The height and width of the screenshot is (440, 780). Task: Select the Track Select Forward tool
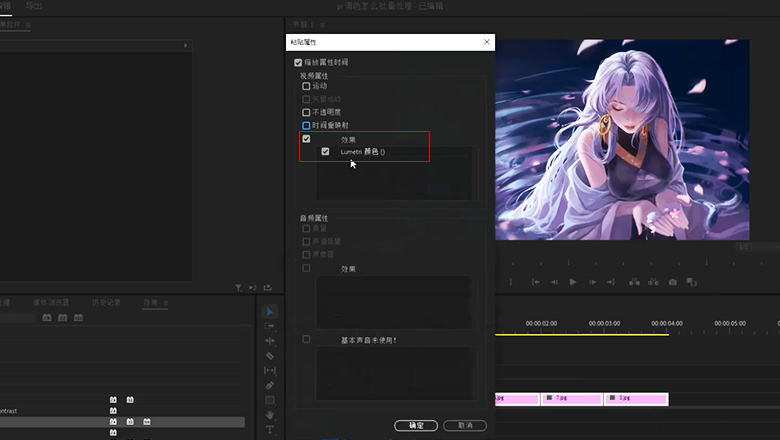tap(270, 326)
